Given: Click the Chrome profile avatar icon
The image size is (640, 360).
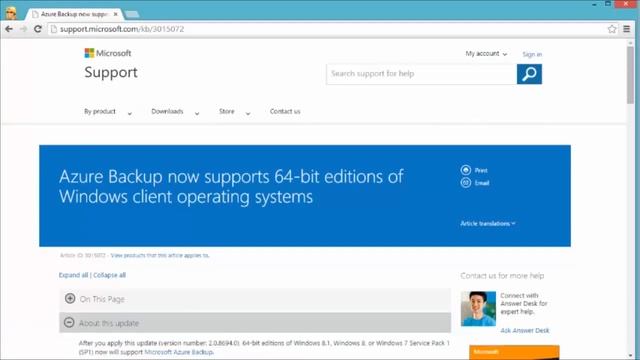Looking at the screenshot, I should coord(11,13).
